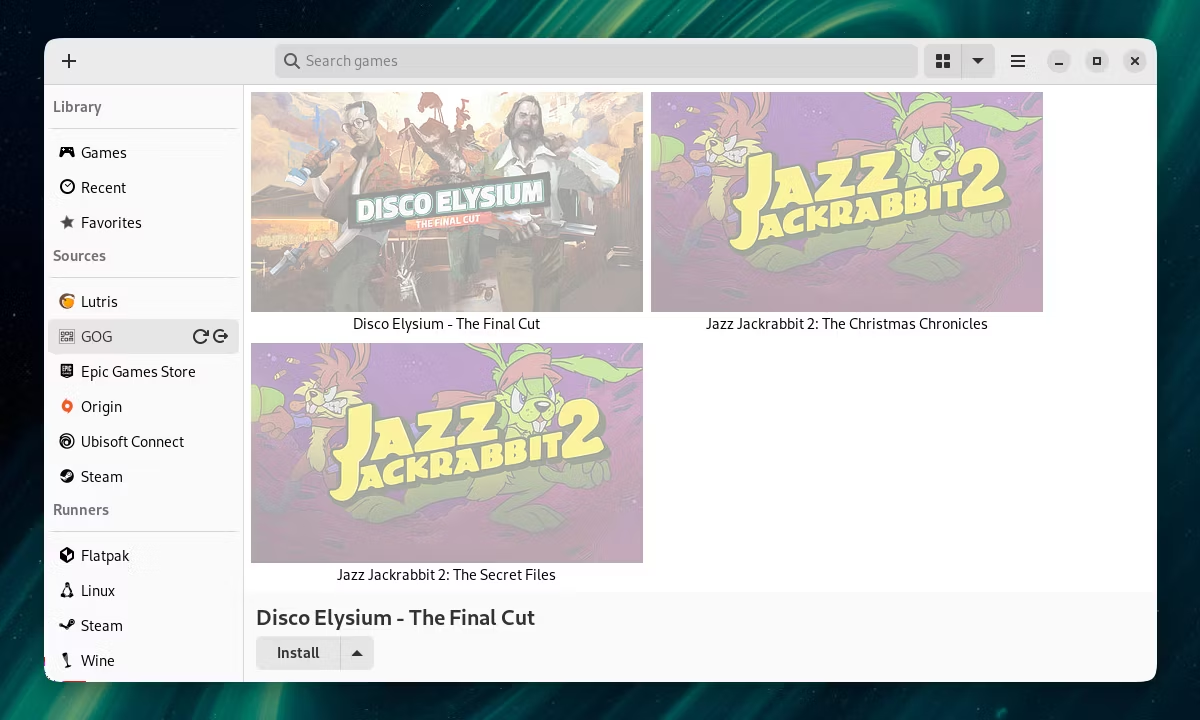The image size is (1200, 720).
Task: Click the Disco Elysium - The Final Cut caption
Action: (447, 324)
